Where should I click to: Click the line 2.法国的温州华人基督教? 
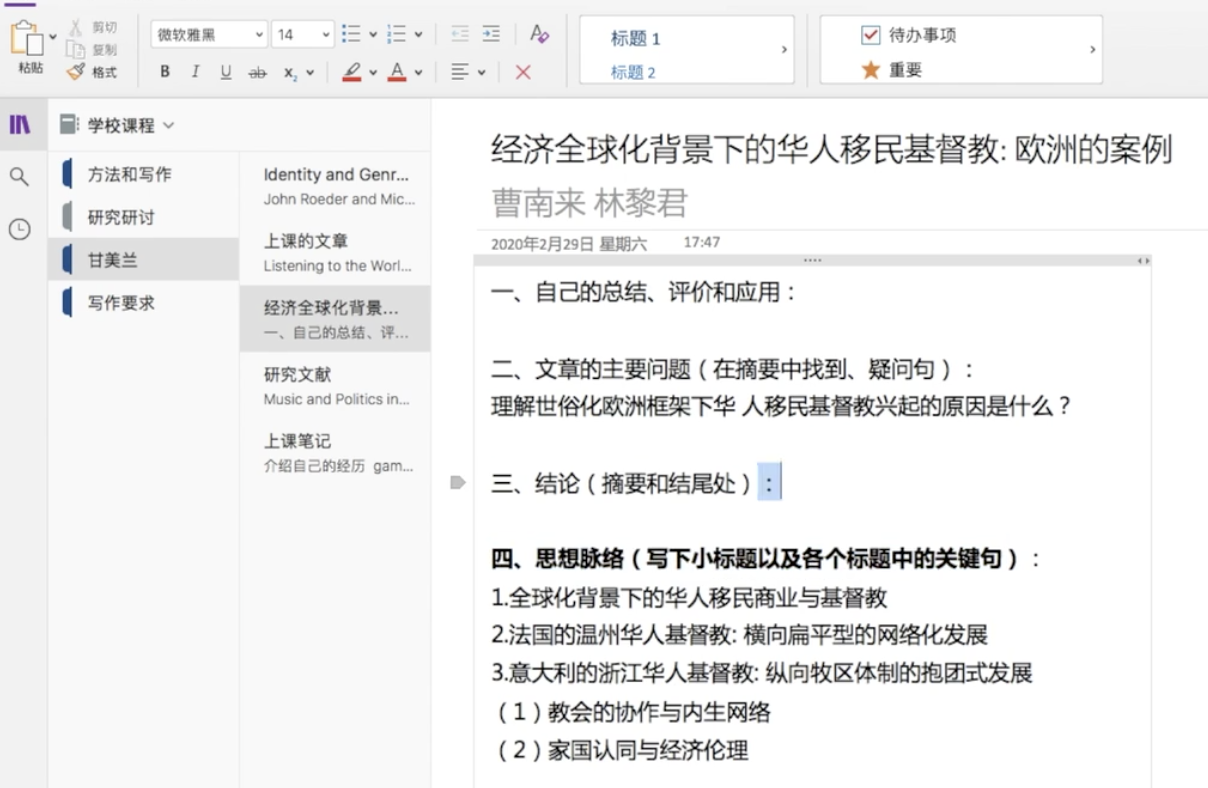pos(739,634)
